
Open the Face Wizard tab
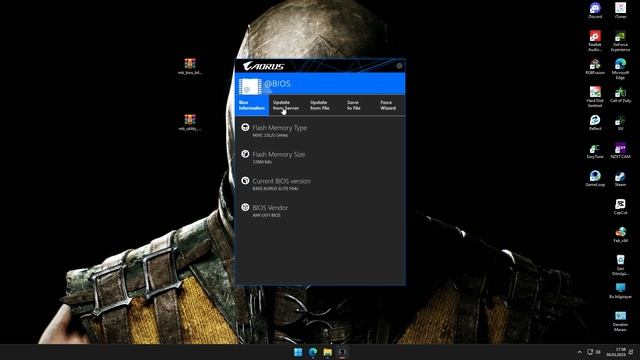click(388, 105)
